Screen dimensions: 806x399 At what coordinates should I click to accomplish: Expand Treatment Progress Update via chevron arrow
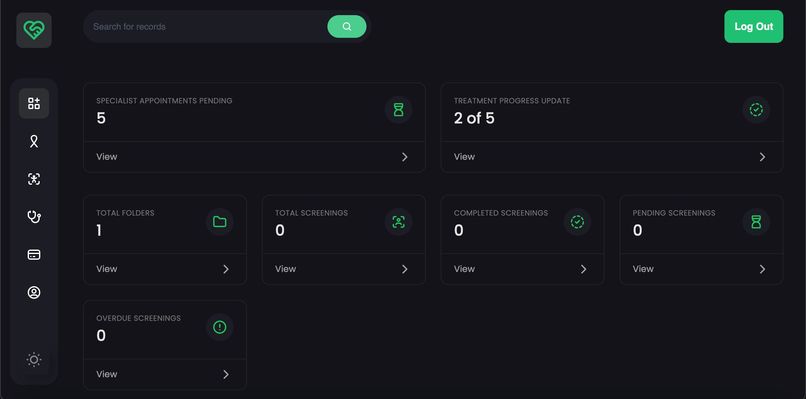tap(762, 157)
